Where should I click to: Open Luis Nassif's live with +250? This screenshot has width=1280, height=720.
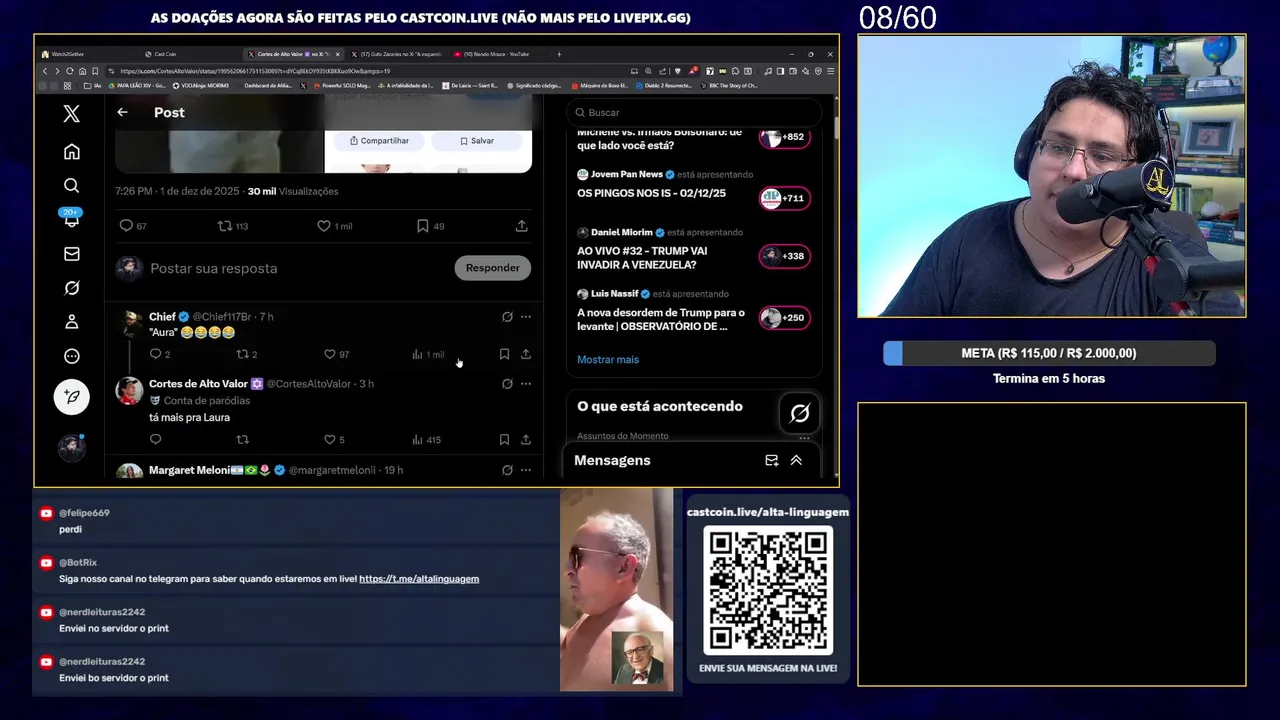694,310
